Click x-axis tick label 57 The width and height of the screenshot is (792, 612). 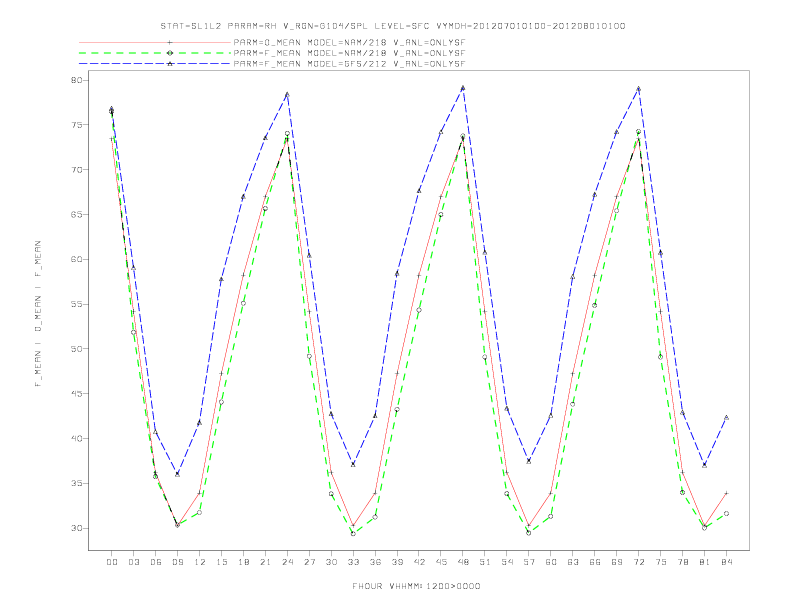tap(529, 562)
